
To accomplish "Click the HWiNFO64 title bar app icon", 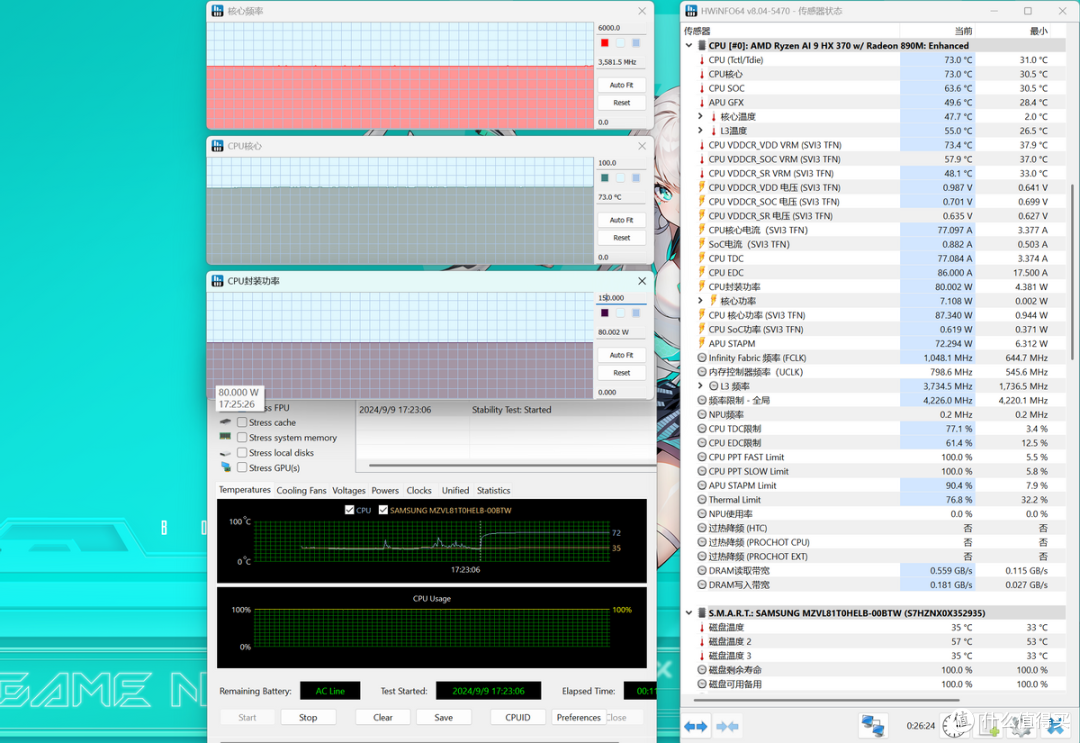I will 691,11.
